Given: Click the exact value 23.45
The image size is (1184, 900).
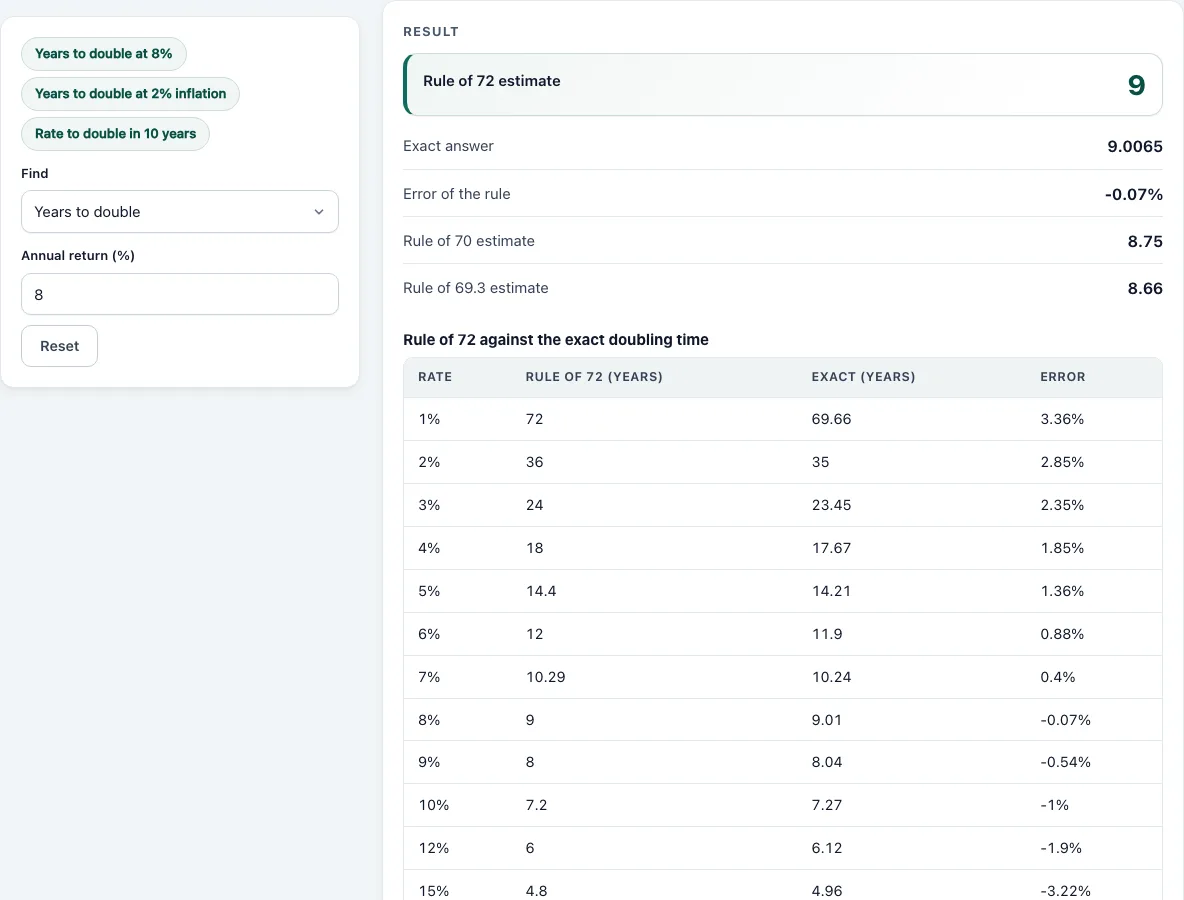Looking at the screenshot, I should pyautogui.click(x=831, y=505).
